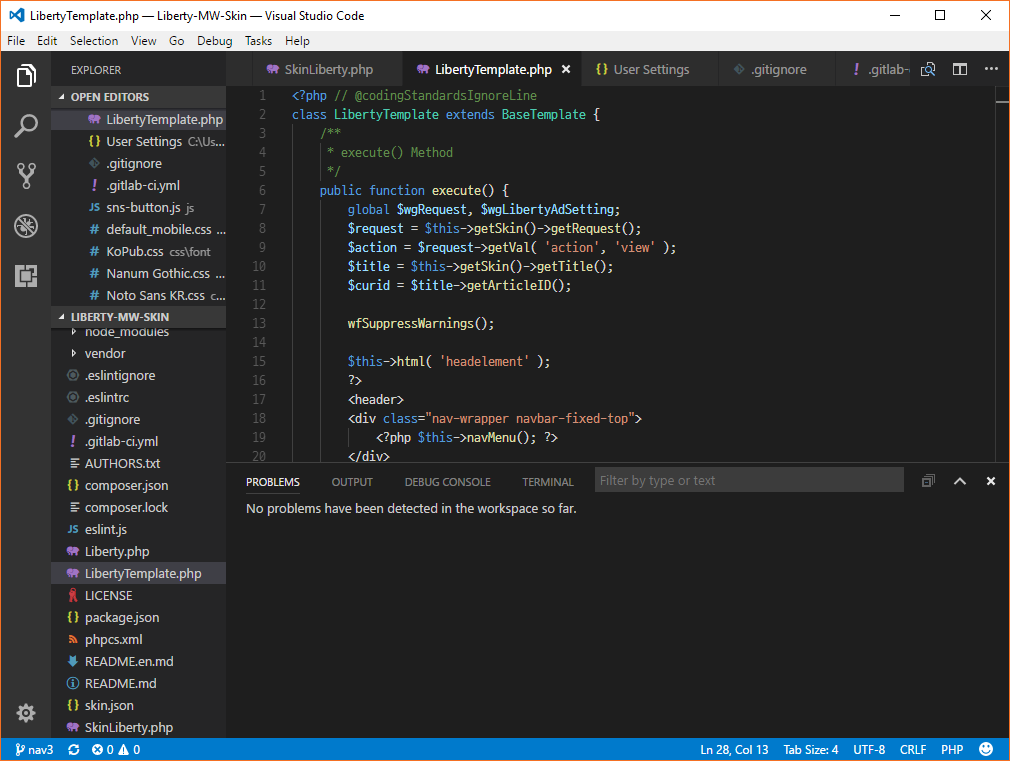The image size is (1010, 761).
Task: Close the bottom panel
Action: 991,481
